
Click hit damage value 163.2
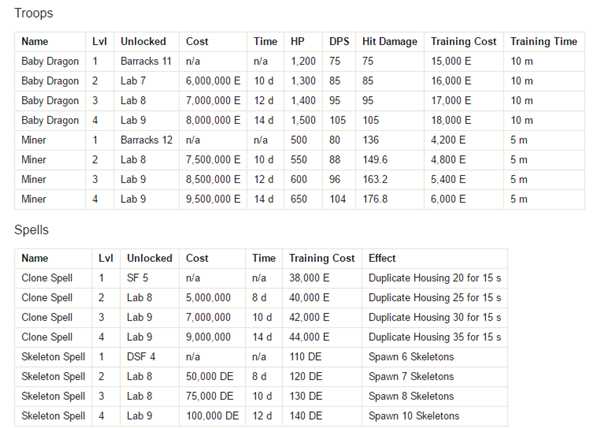(375, 179)
